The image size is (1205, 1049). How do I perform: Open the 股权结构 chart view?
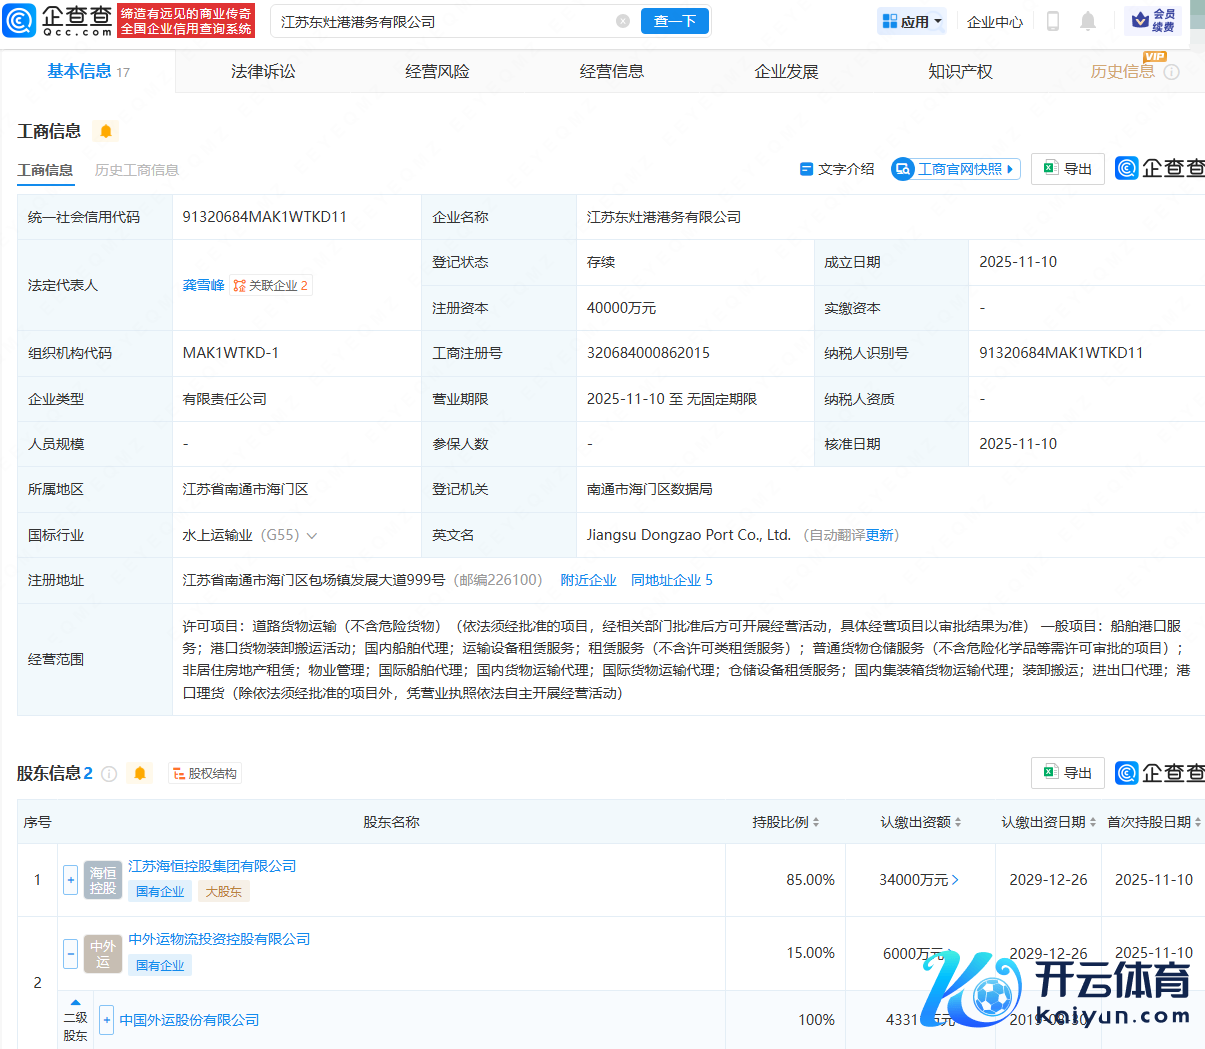(x=205, y=773)
